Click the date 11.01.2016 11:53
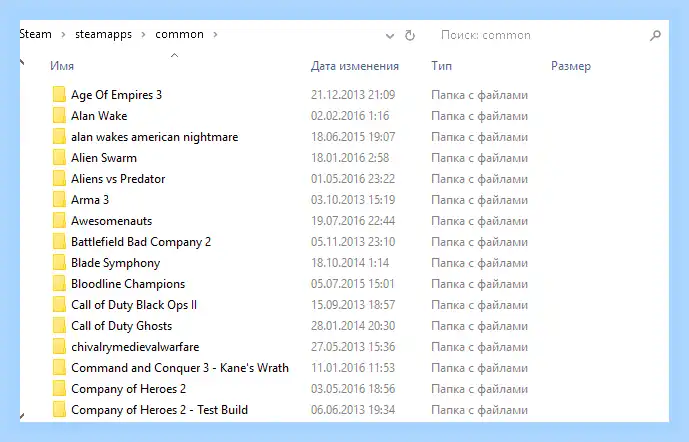The height and width of the screenshot is (442, 689). coord(353,368)
